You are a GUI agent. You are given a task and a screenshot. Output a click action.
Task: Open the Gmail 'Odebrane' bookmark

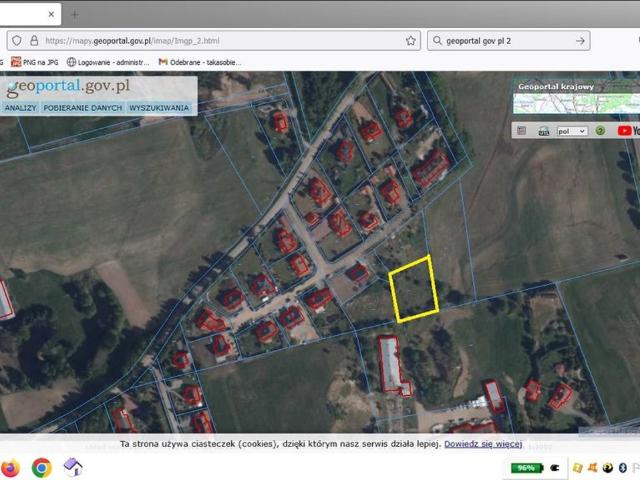coord(200,62)
